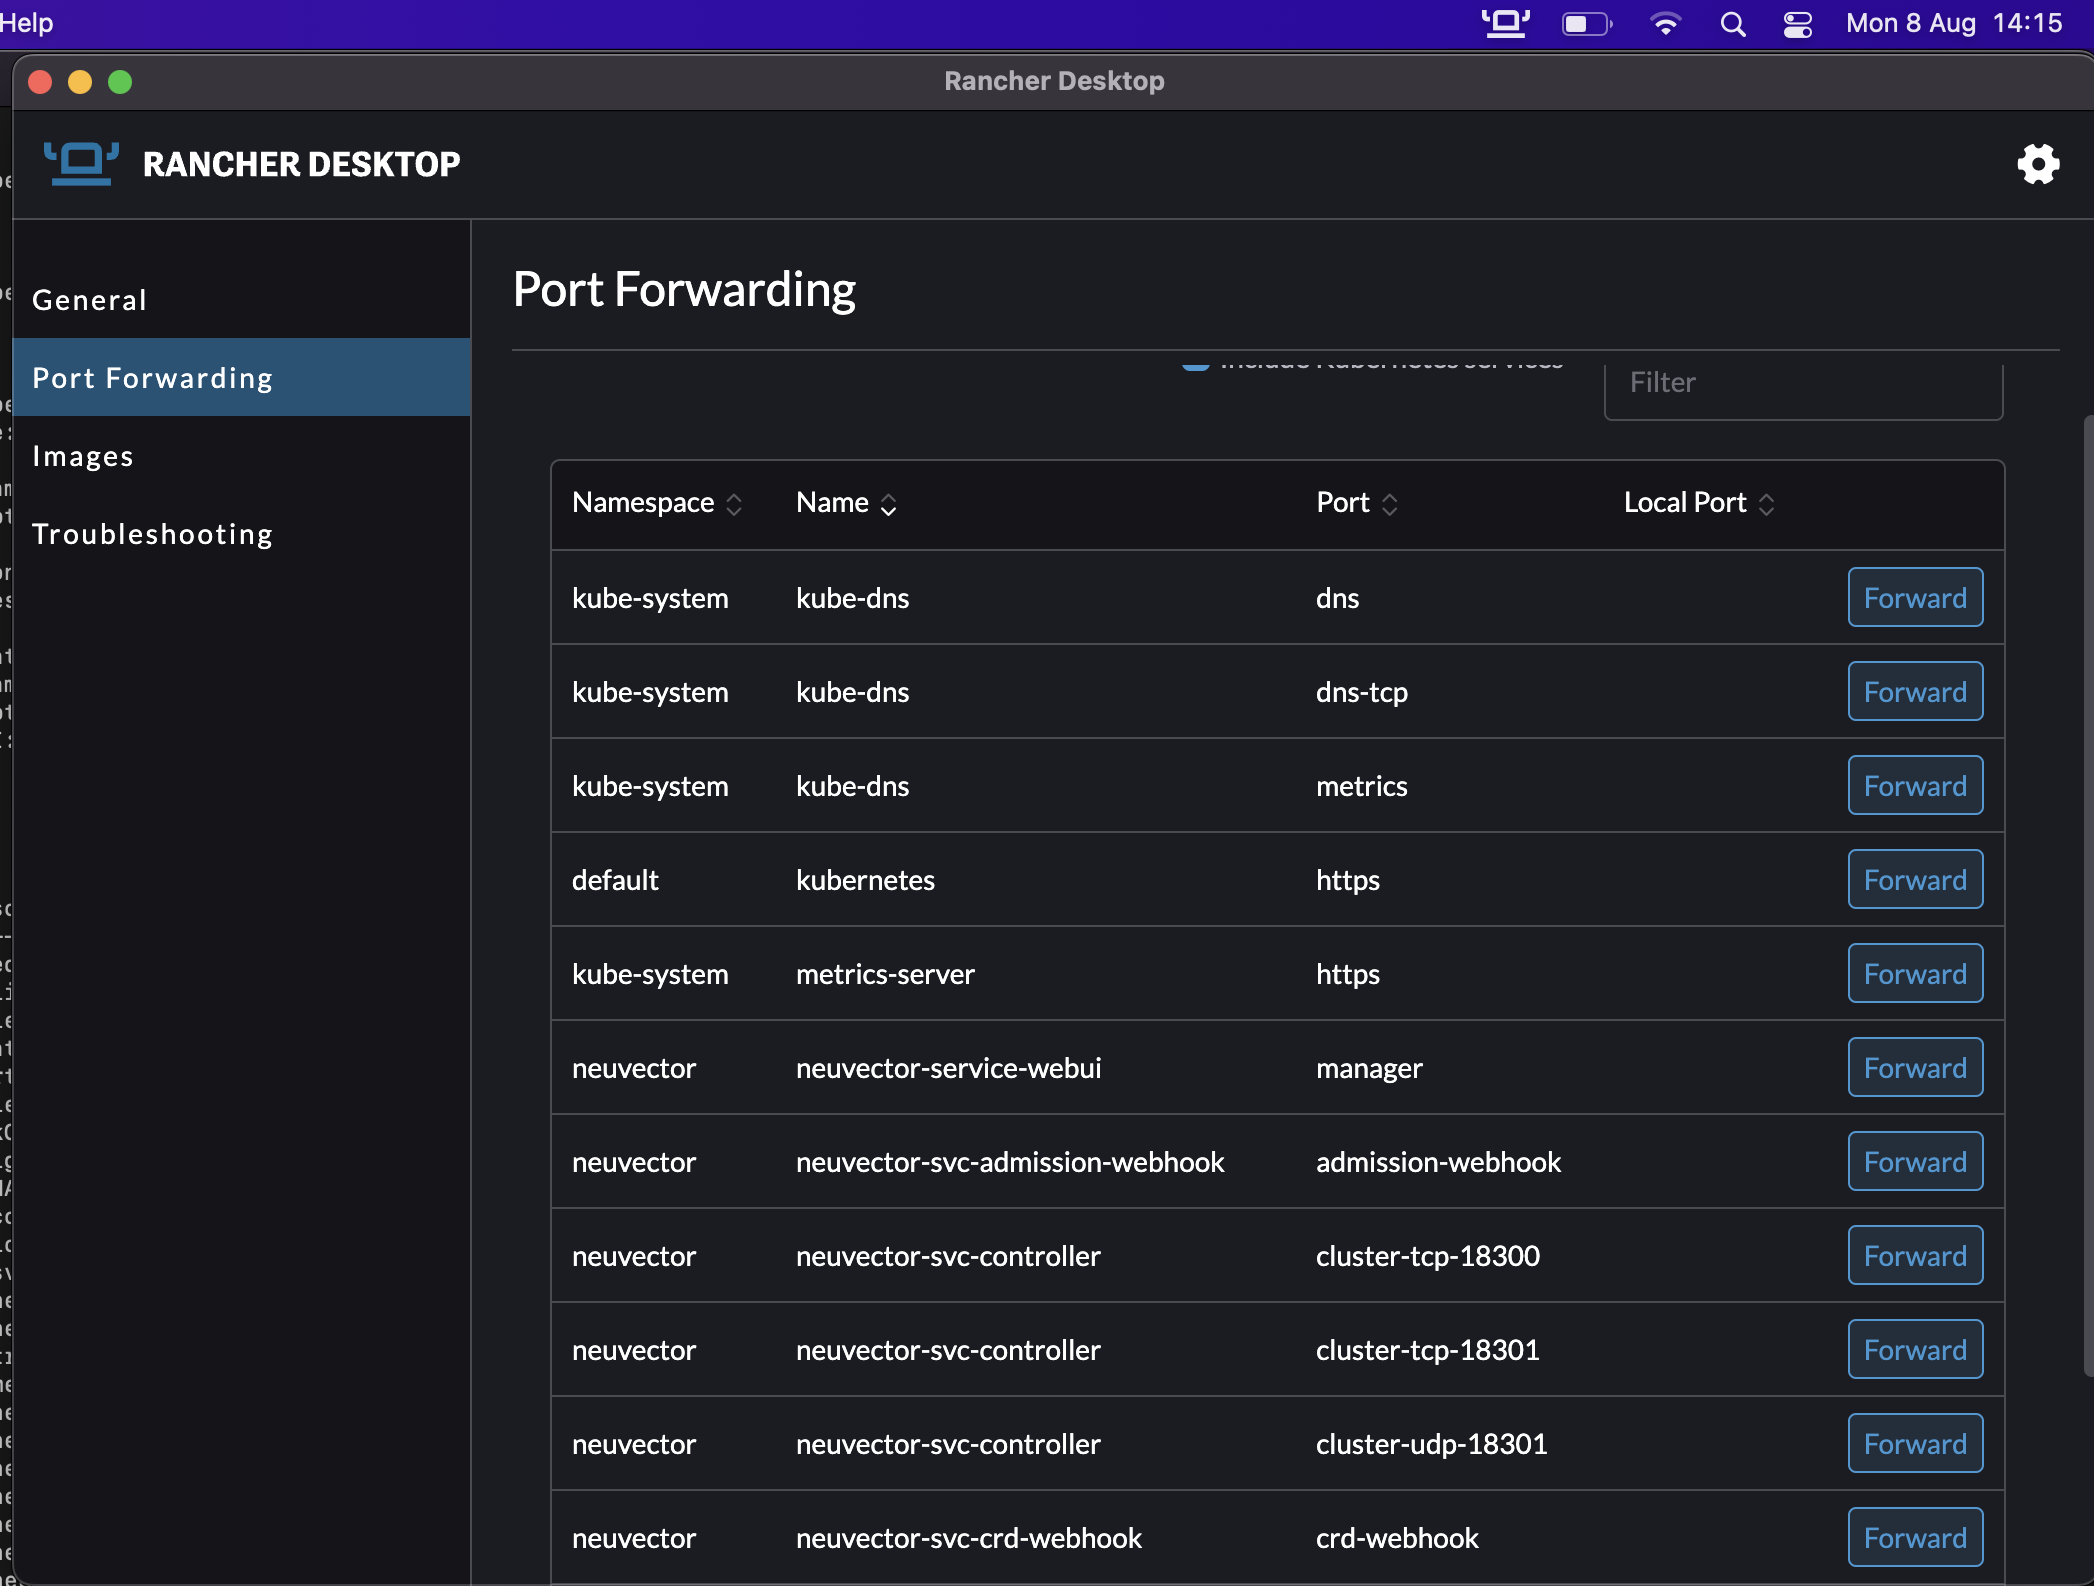2094x1586 pixels.
Task: Sort table by Name column
Action: (x=846, y=503)
